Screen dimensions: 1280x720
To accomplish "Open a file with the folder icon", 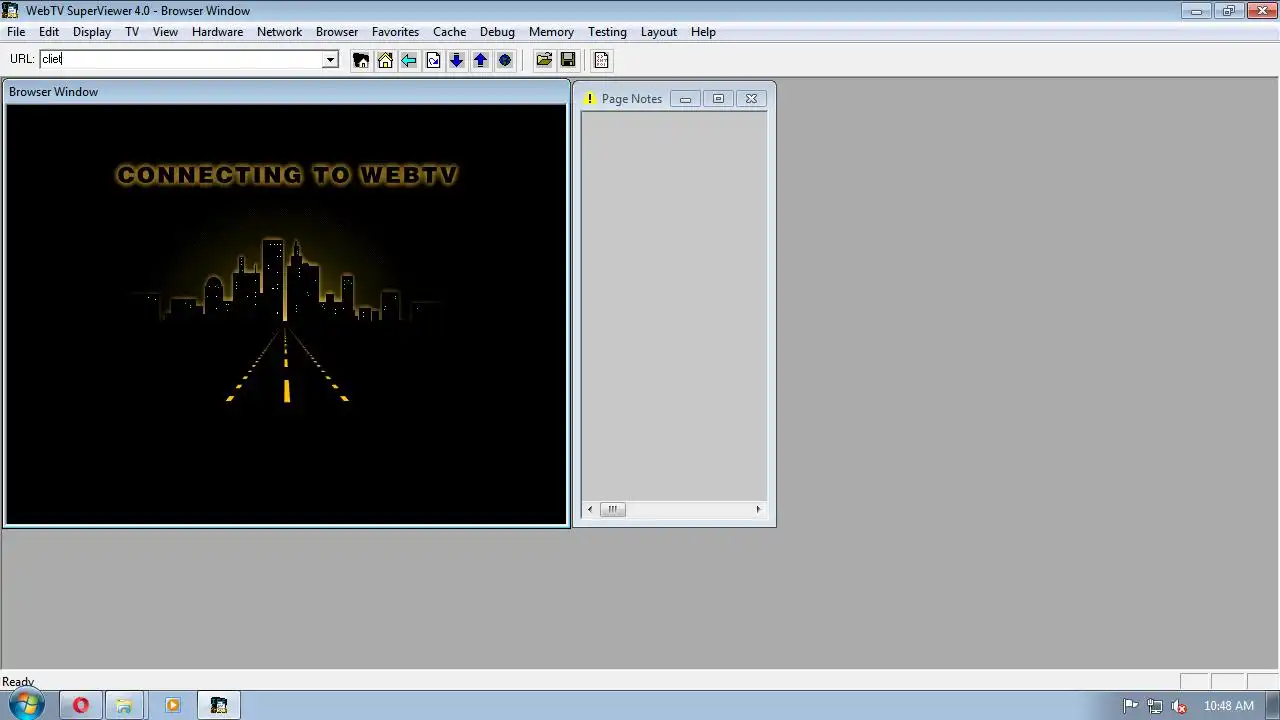I will [x=544, y=60].
